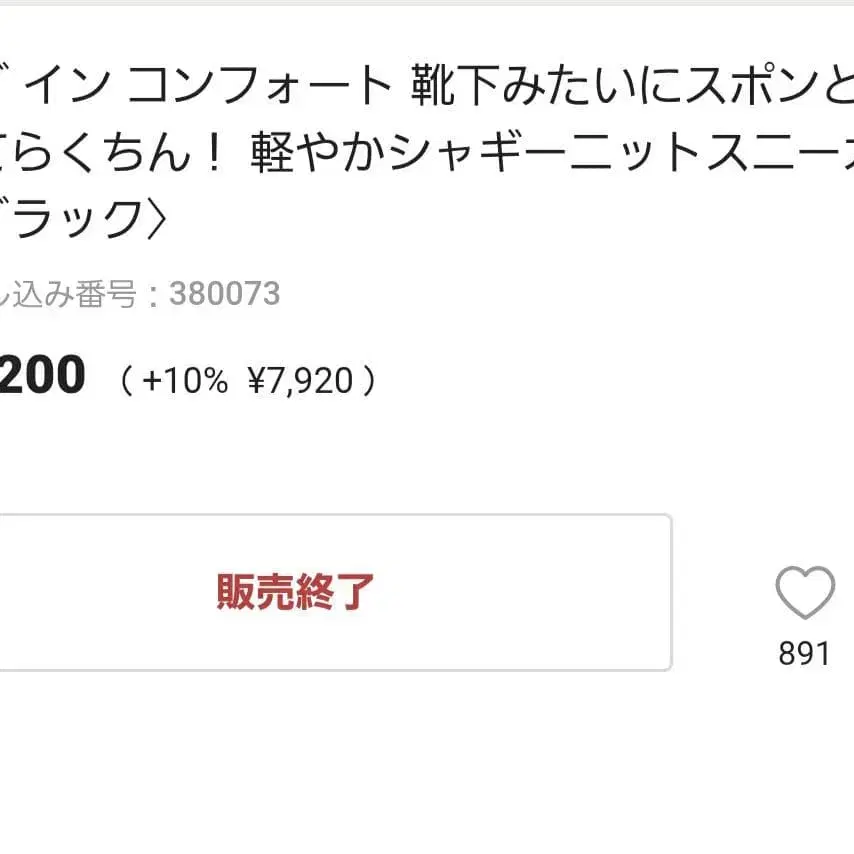Click the order number 380073
Screen dimensions: 854x854
click(x=225, y=294)
